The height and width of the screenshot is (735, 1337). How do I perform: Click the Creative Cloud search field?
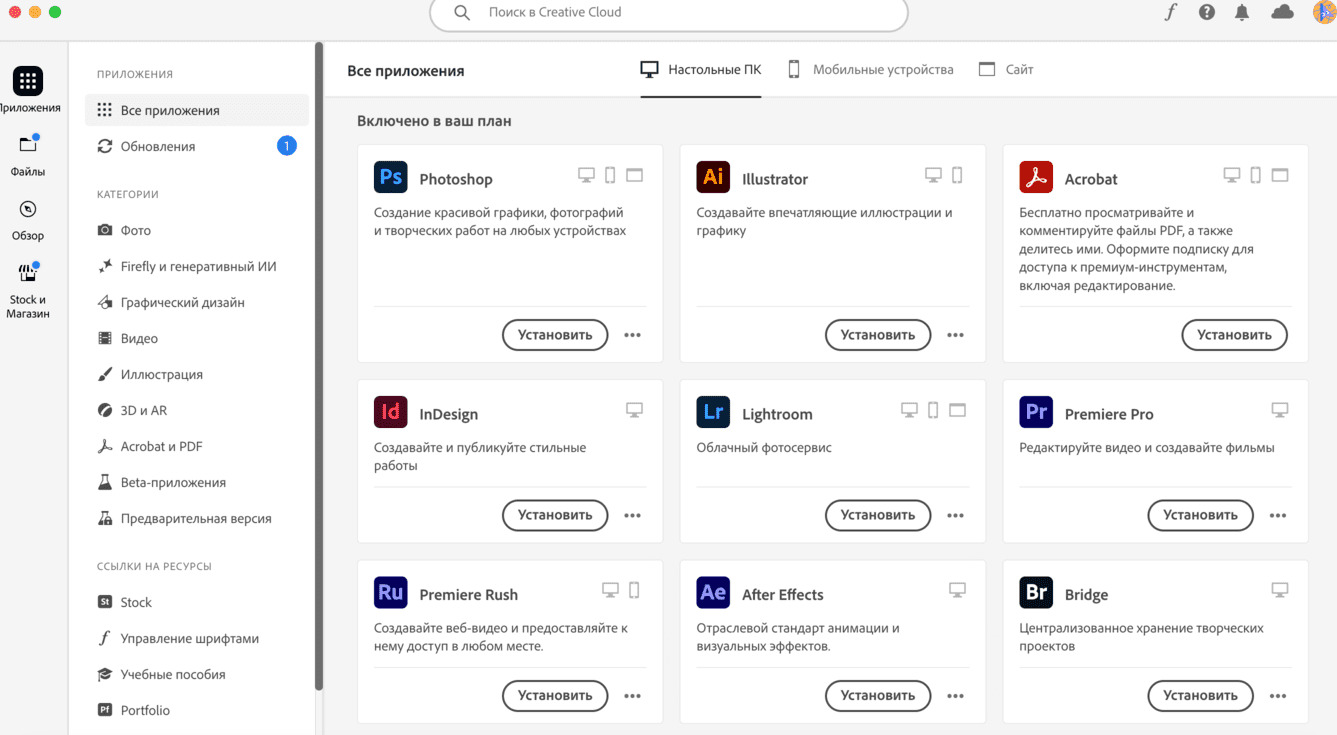[669, 12]
